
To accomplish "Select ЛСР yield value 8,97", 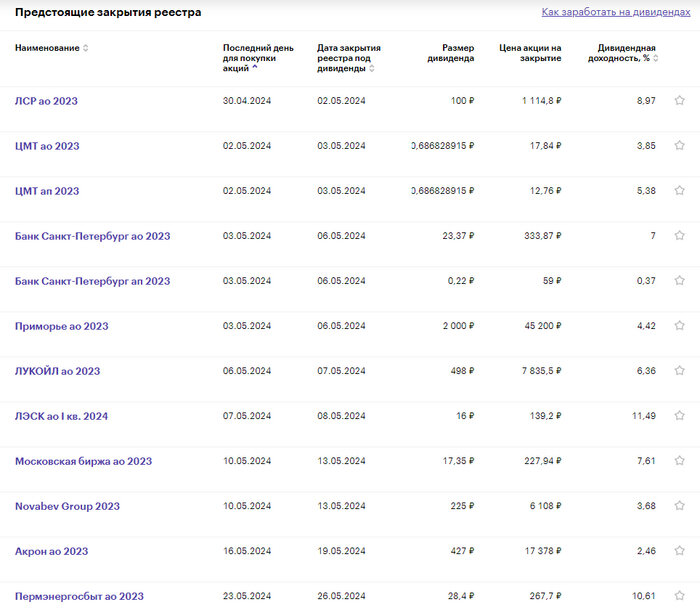I will [x=646, y=101].
